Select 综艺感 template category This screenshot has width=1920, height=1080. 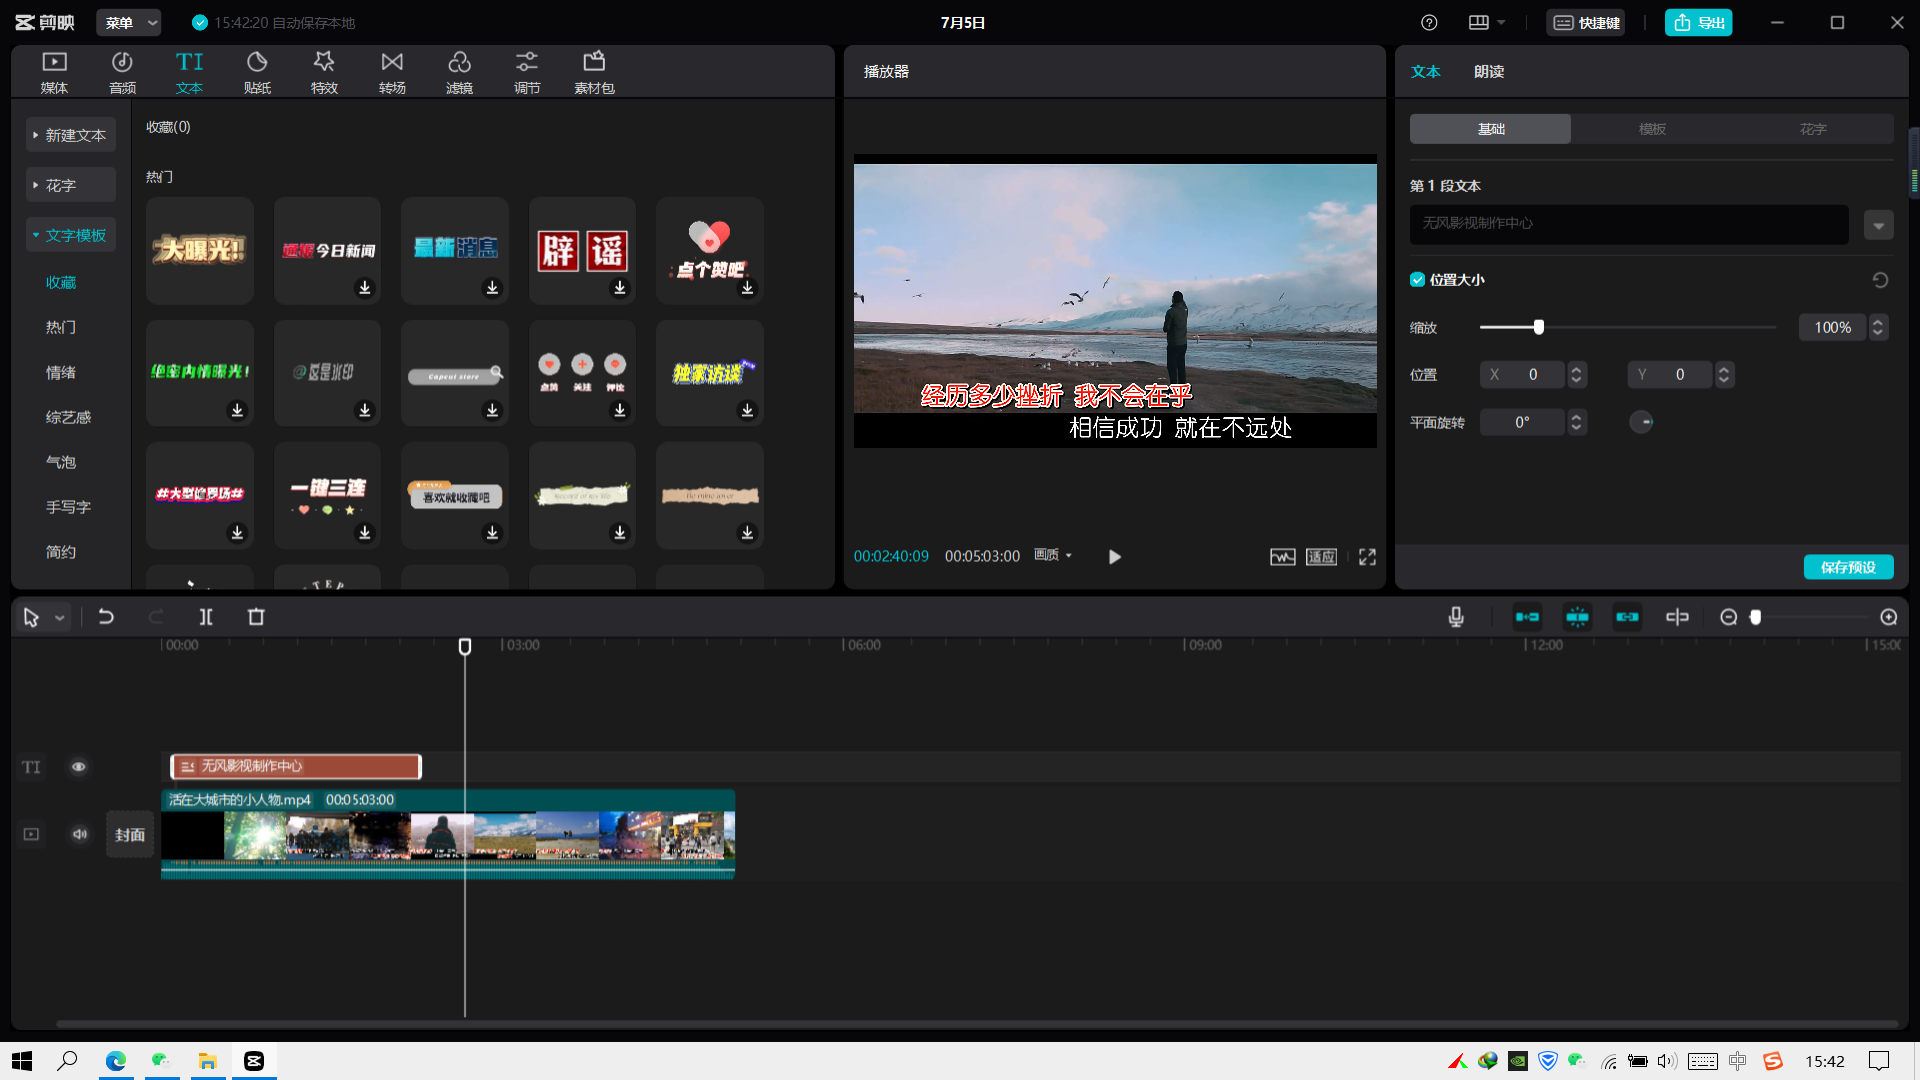coord(68,417)
